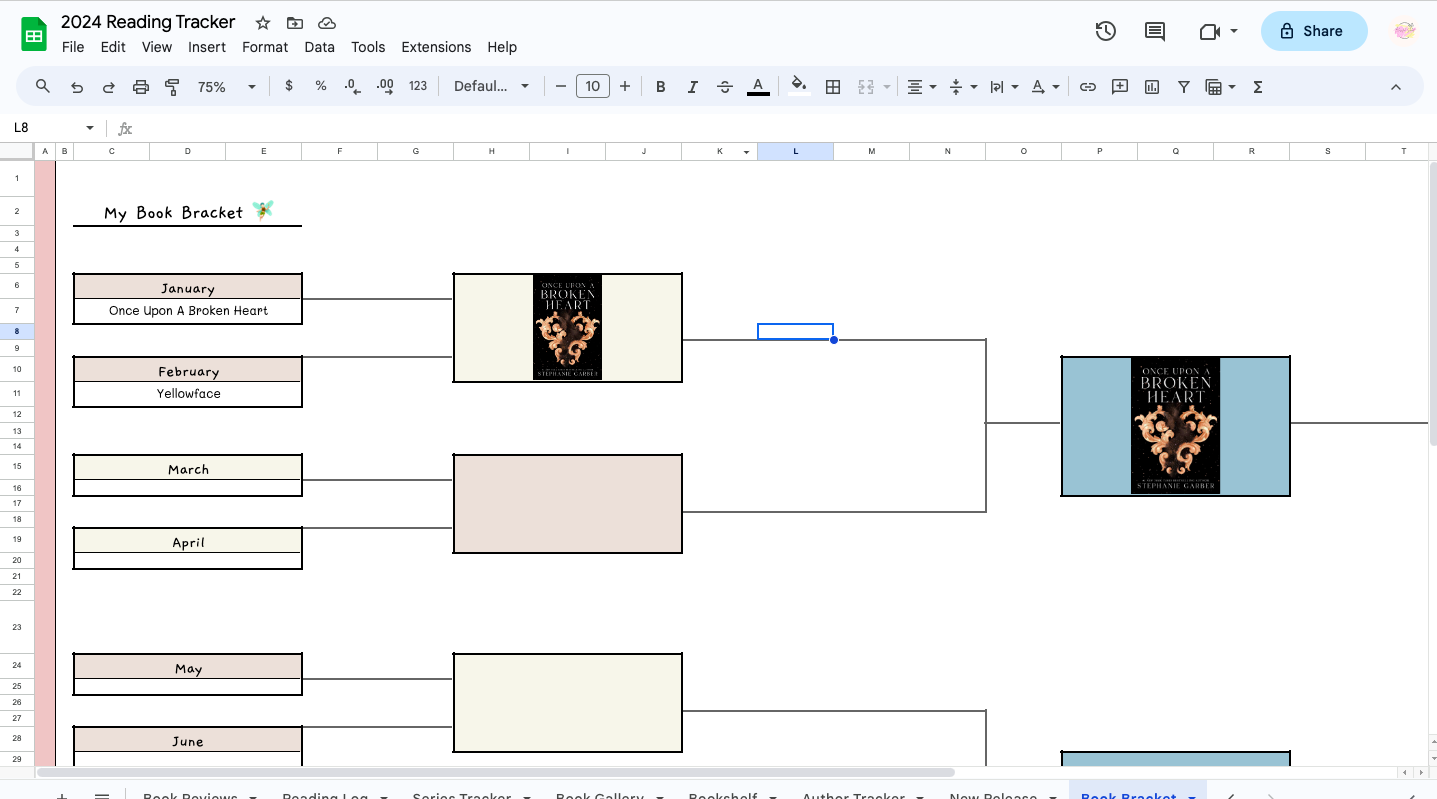Increase the font size
This screenshot has height=799, width=1437.
point(625,87)
